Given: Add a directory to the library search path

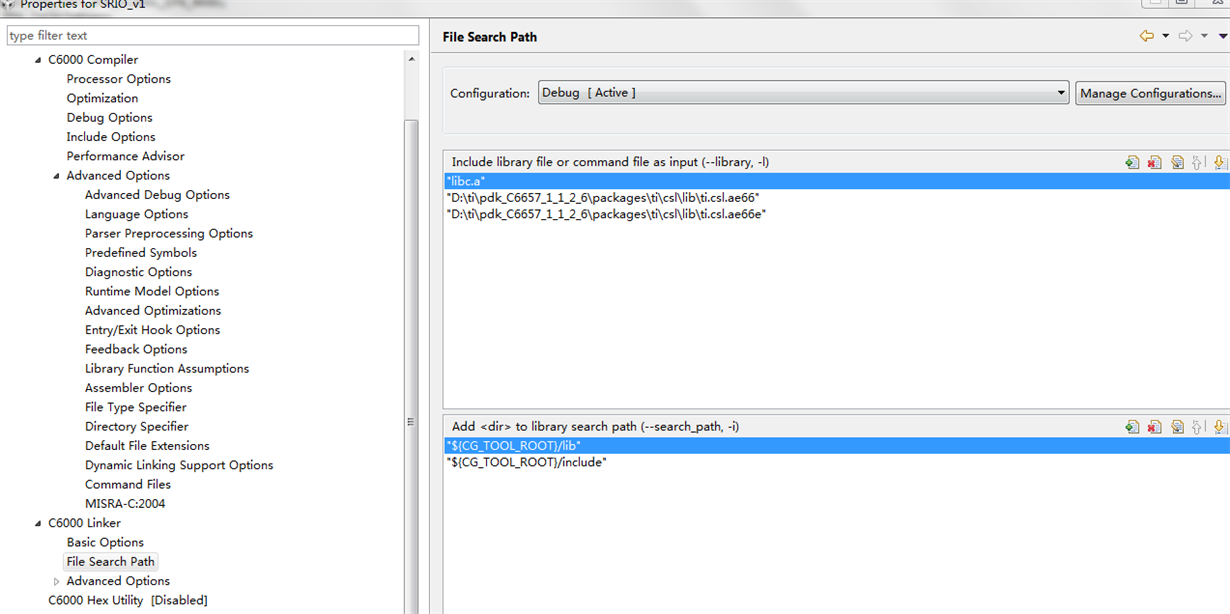Looking at the screenshot, I should click(1132, 427).
